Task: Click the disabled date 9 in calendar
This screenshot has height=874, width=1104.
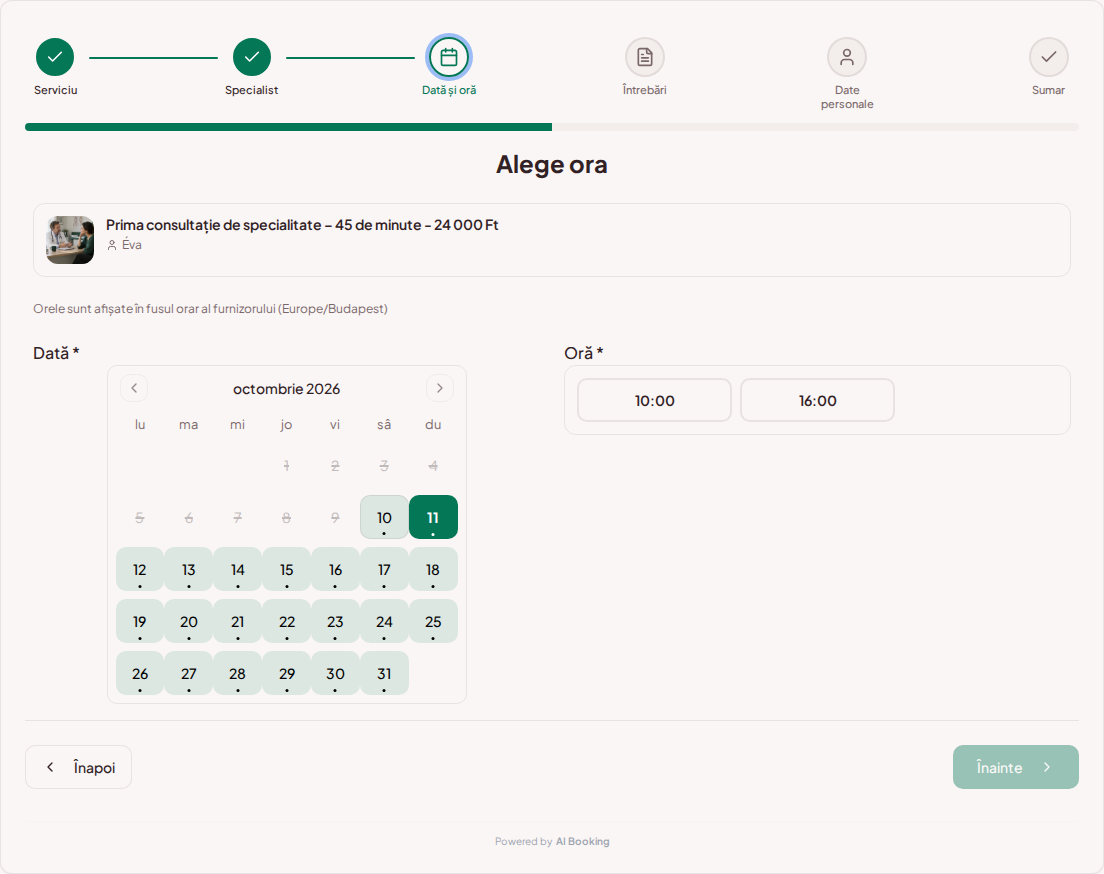Action: tap(335, 518)
